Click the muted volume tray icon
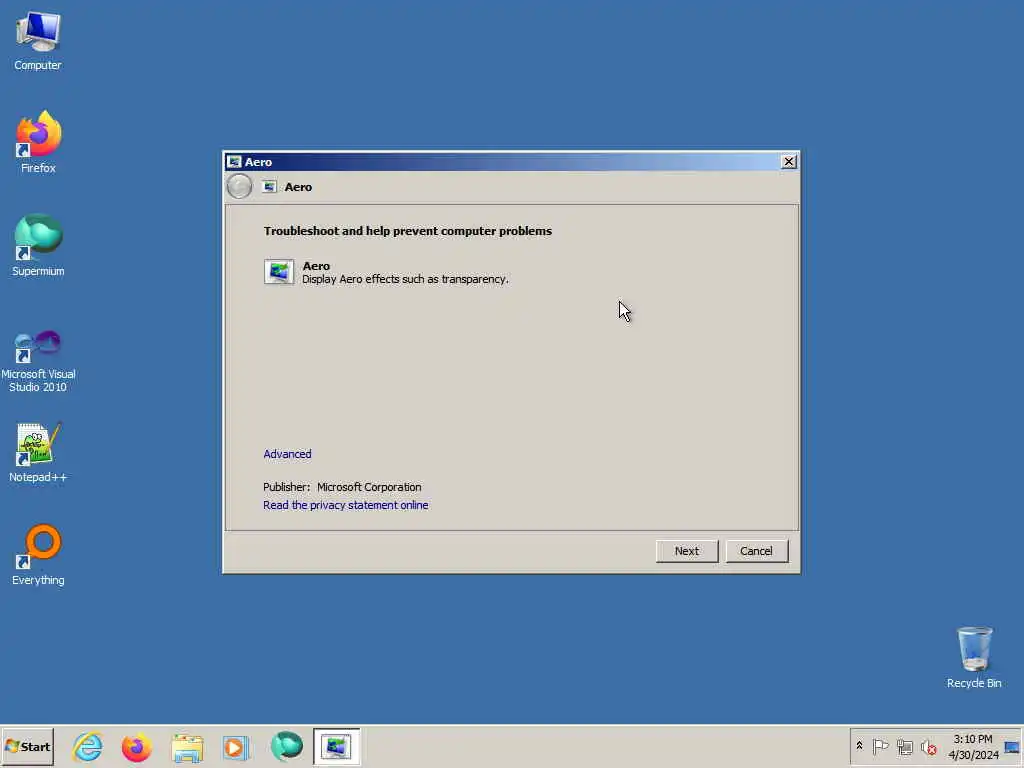1024x768 pixels. pos(928,746)
